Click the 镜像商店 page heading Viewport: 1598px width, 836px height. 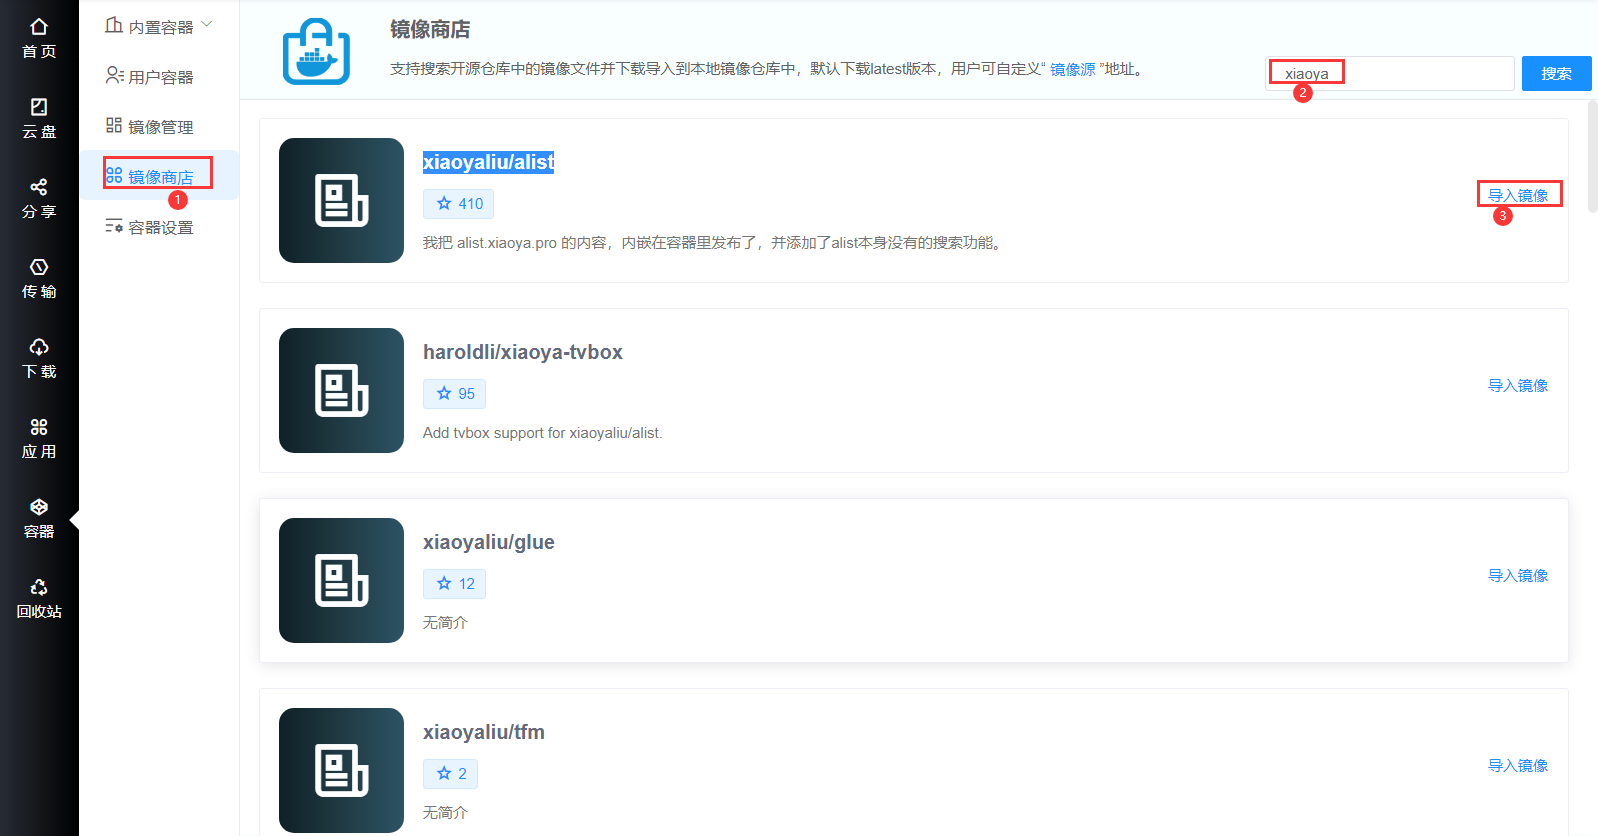coord(430,30)
